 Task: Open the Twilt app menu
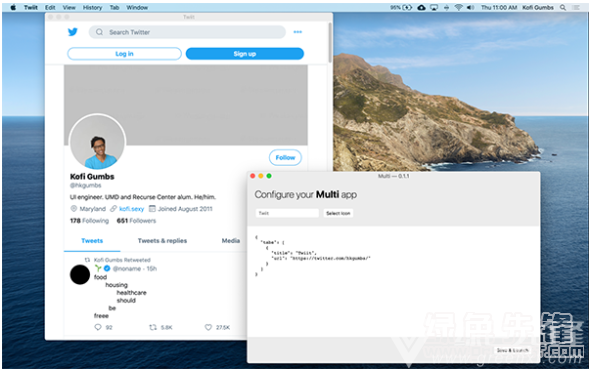coord(31,7)
